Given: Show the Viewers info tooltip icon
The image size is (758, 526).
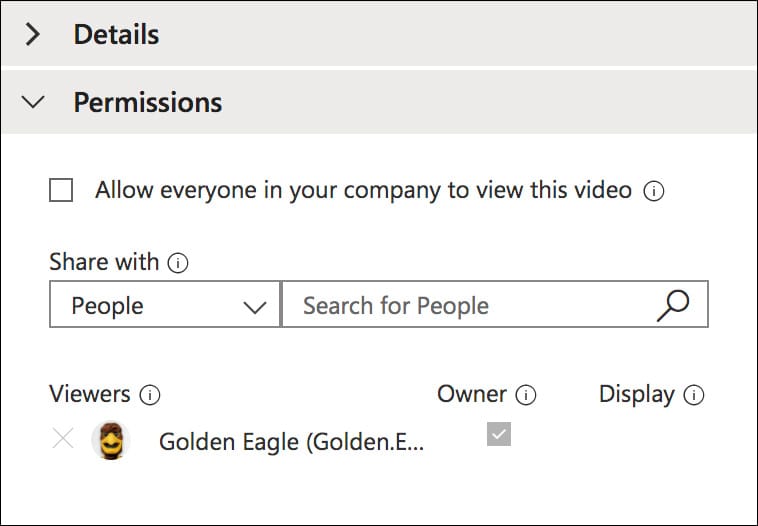Looking at the screenshot, I should [x=150, y=395].
